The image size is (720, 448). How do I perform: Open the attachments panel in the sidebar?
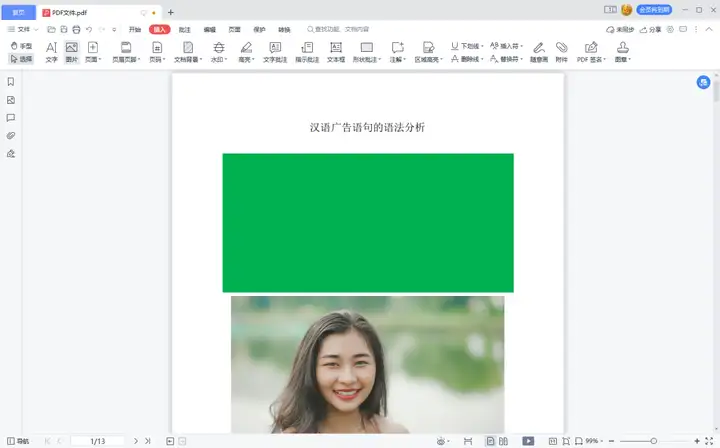click(11, 136)
